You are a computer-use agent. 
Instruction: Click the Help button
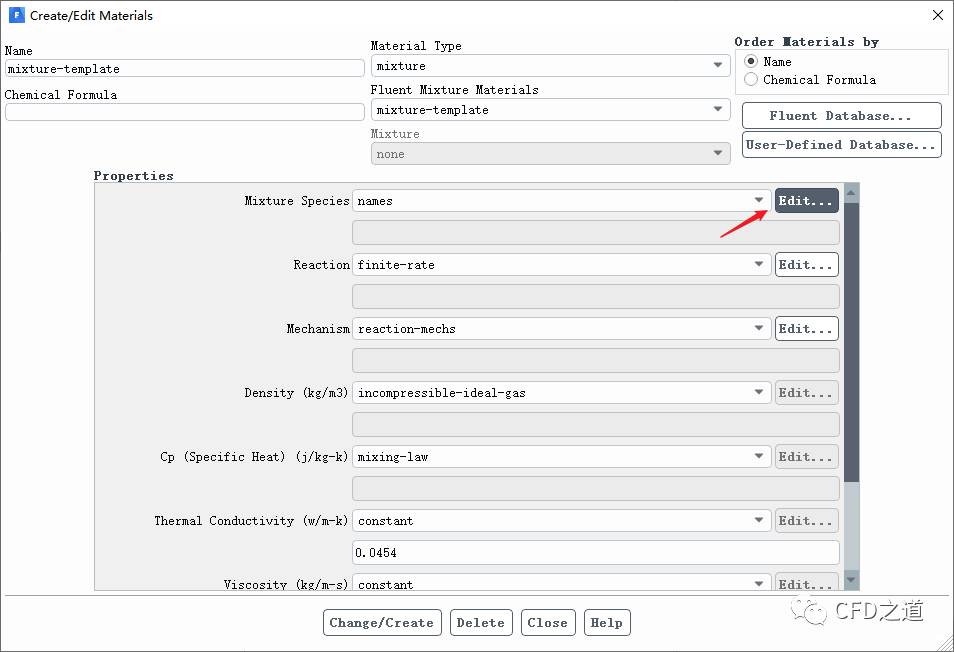coord(607,623)
